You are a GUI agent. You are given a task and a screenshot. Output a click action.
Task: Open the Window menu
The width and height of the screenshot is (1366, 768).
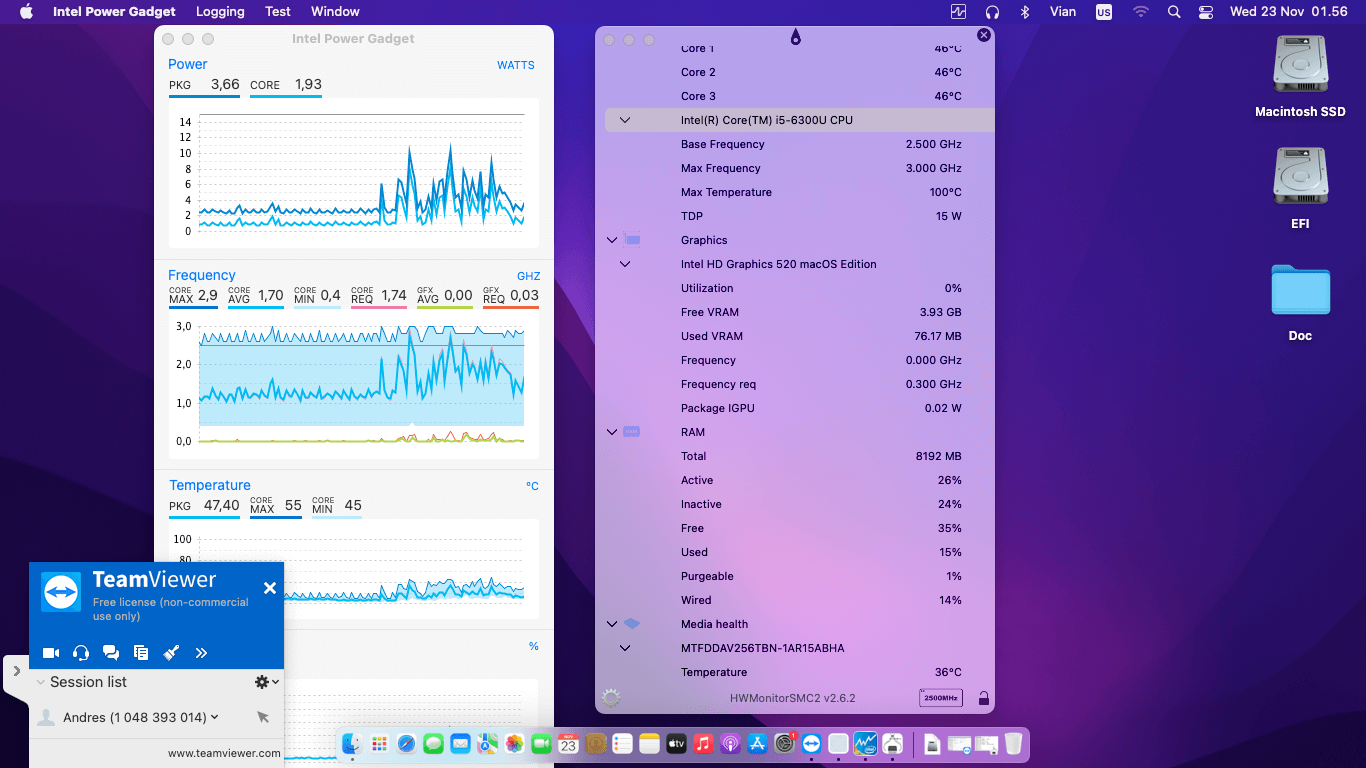[x=335, y=12]
